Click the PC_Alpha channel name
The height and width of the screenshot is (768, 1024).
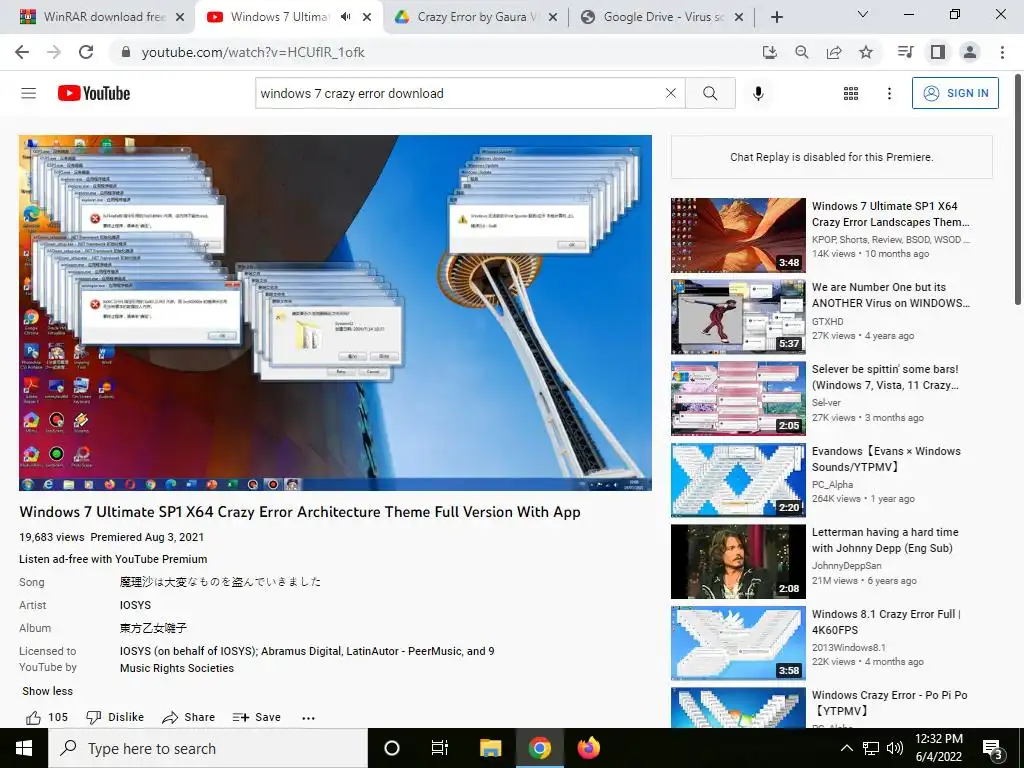(833, 485)
